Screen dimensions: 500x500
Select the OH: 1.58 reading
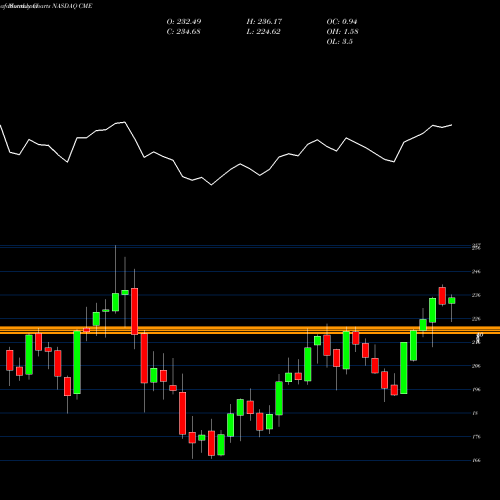tap(342, 32)
